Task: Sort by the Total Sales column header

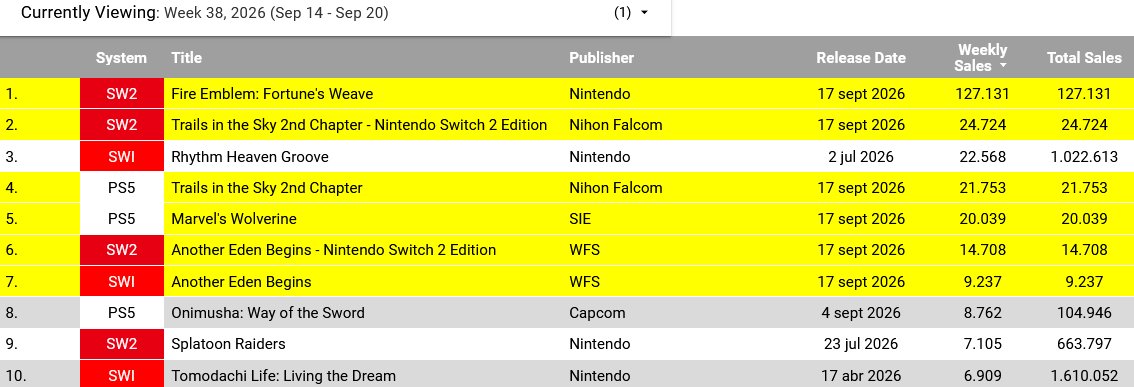Action: pyautogui.click(x=1083, y=58)
